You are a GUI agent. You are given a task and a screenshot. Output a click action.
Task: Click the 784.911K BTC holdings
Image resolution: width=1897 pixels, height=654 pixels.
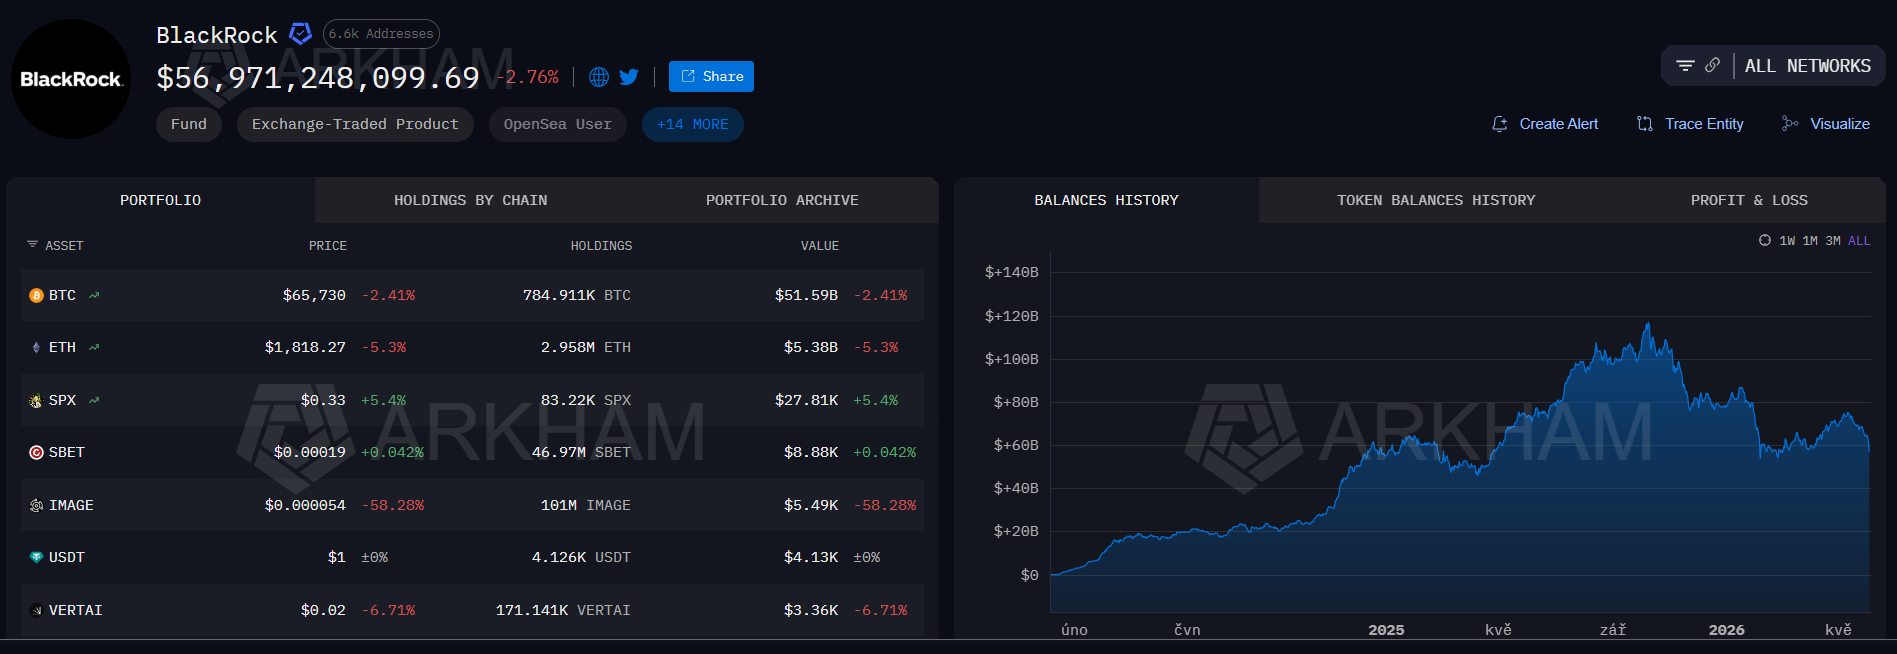click(x=577, y=295)
